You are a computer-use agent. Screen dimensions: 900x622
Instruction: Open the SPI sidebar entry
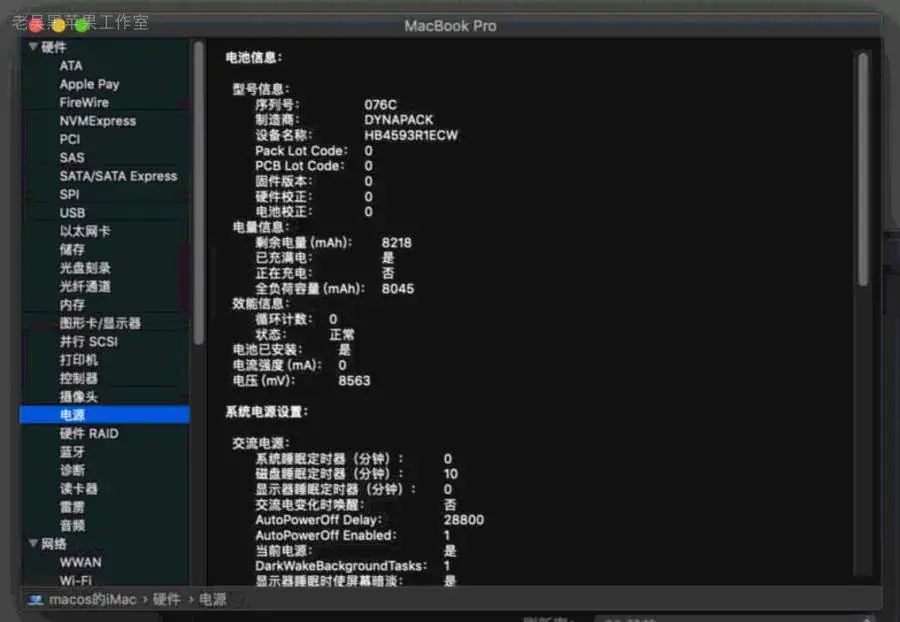69,195
